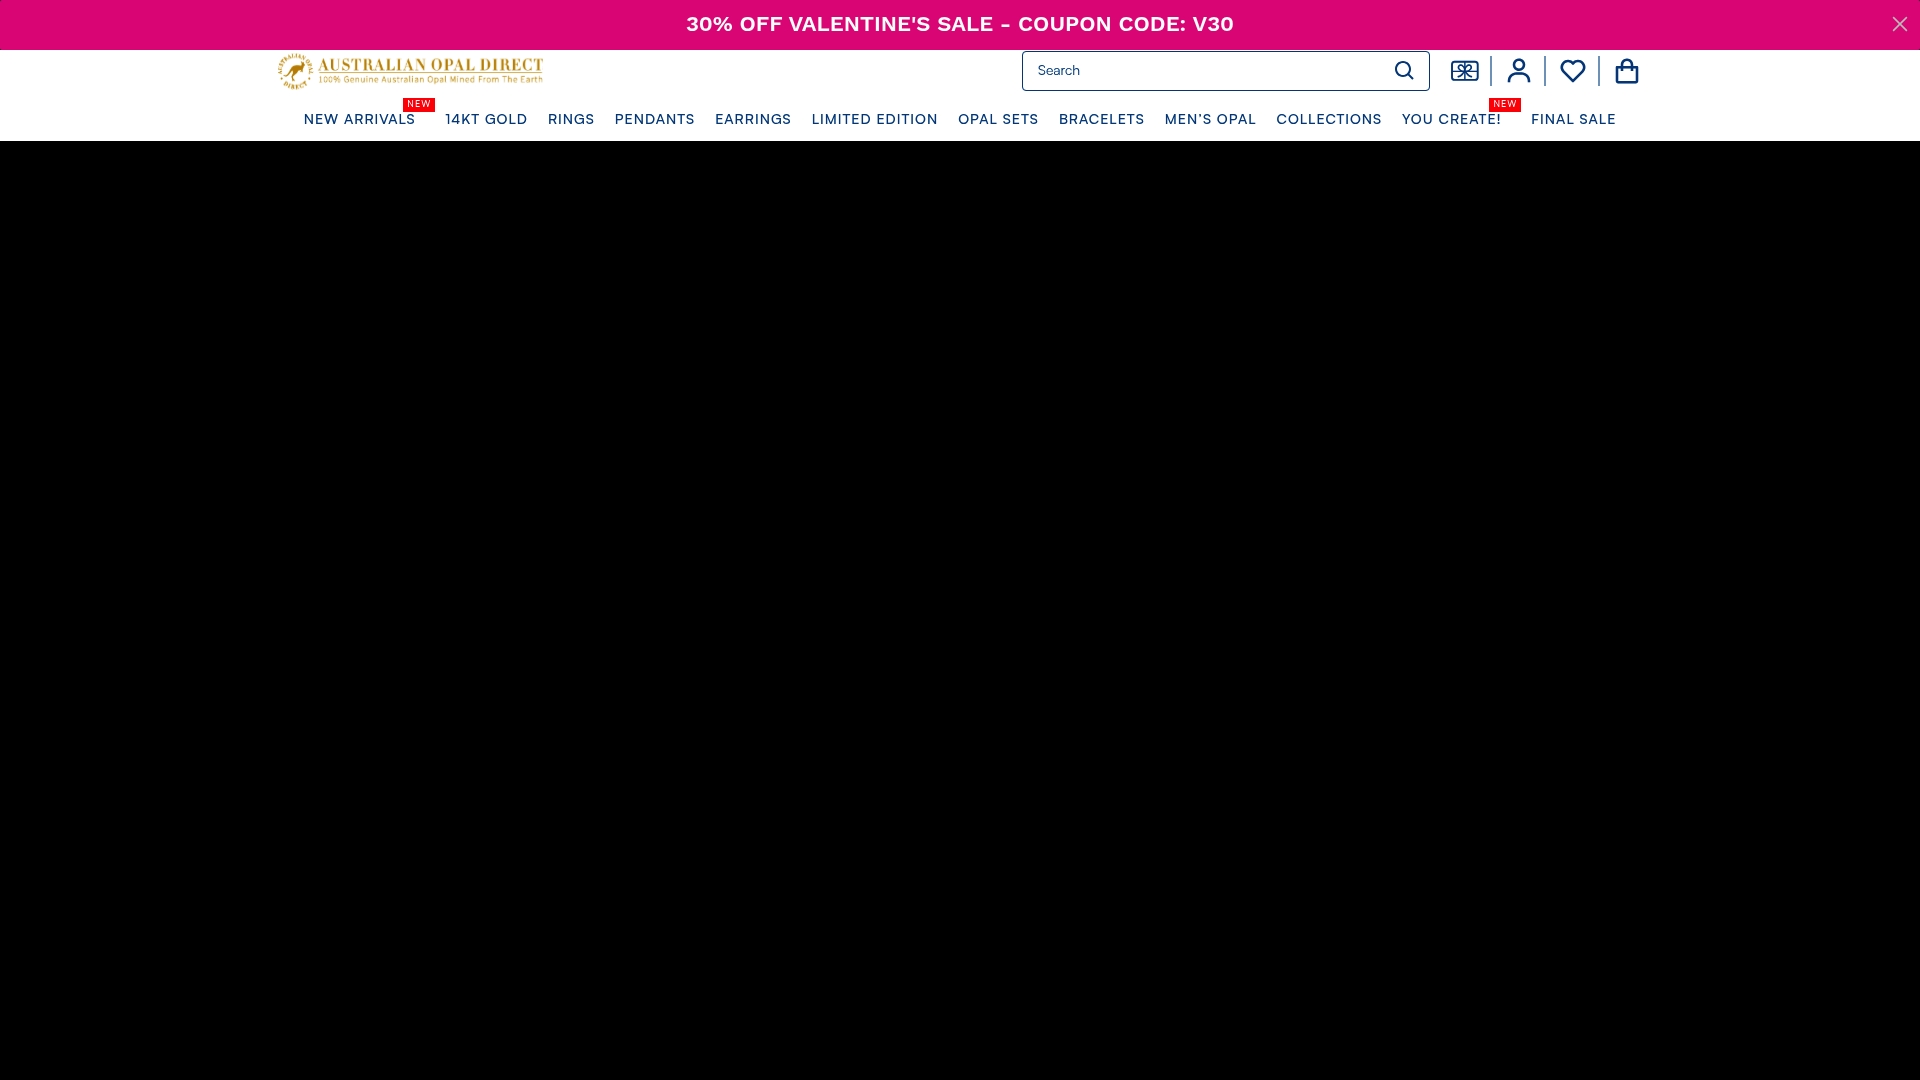The width and height of the screenshot is (1920, 1080).
Task: Open the gift card icon
Action: pos(1463,71)
